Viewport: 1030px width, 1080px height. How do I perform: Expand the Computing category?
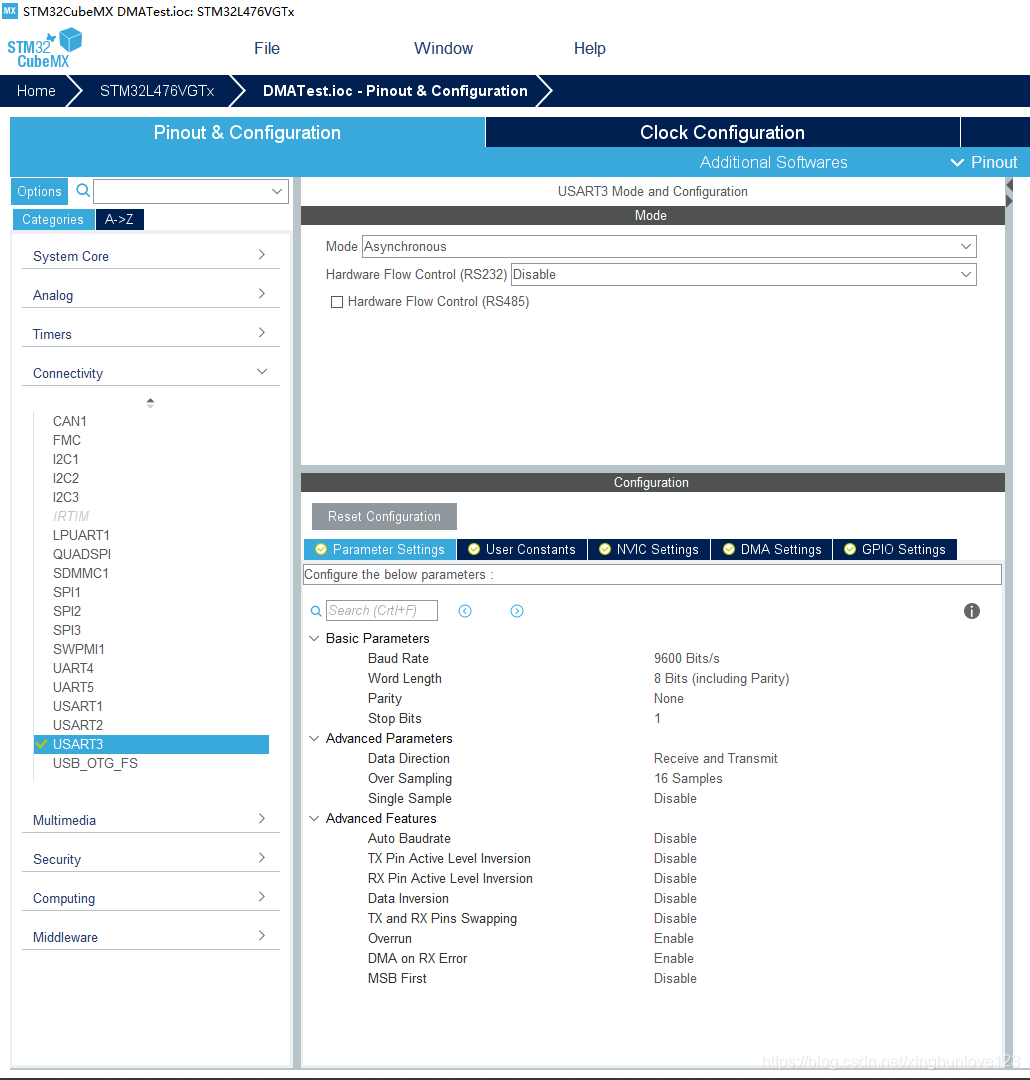click(150, 898)
